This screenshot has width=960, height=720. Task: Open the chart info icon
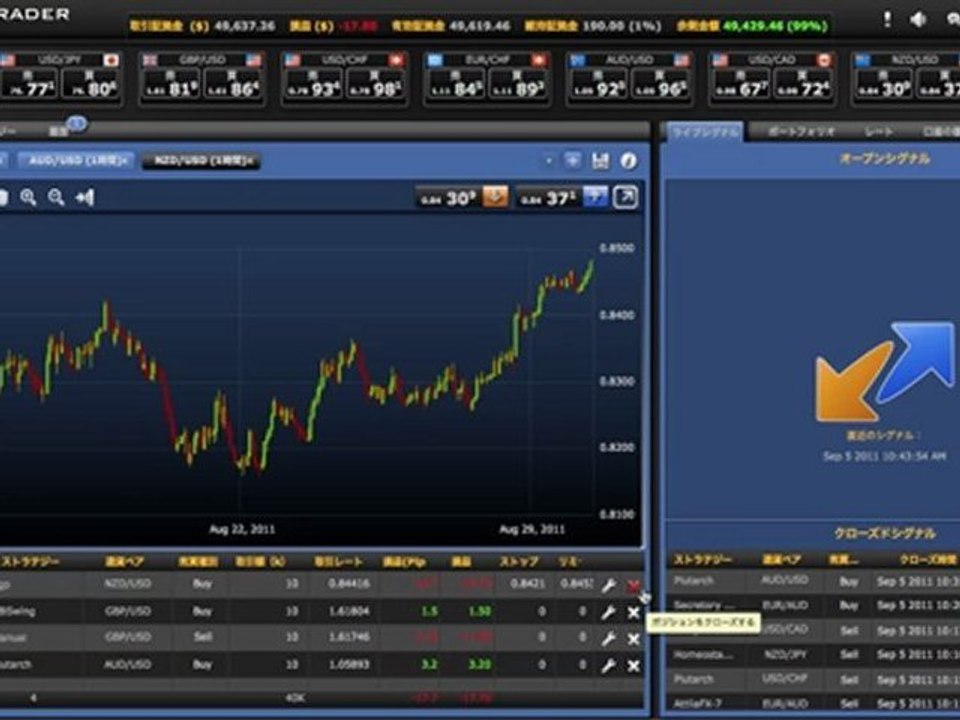pyautogui.click(x=628, y=160)
